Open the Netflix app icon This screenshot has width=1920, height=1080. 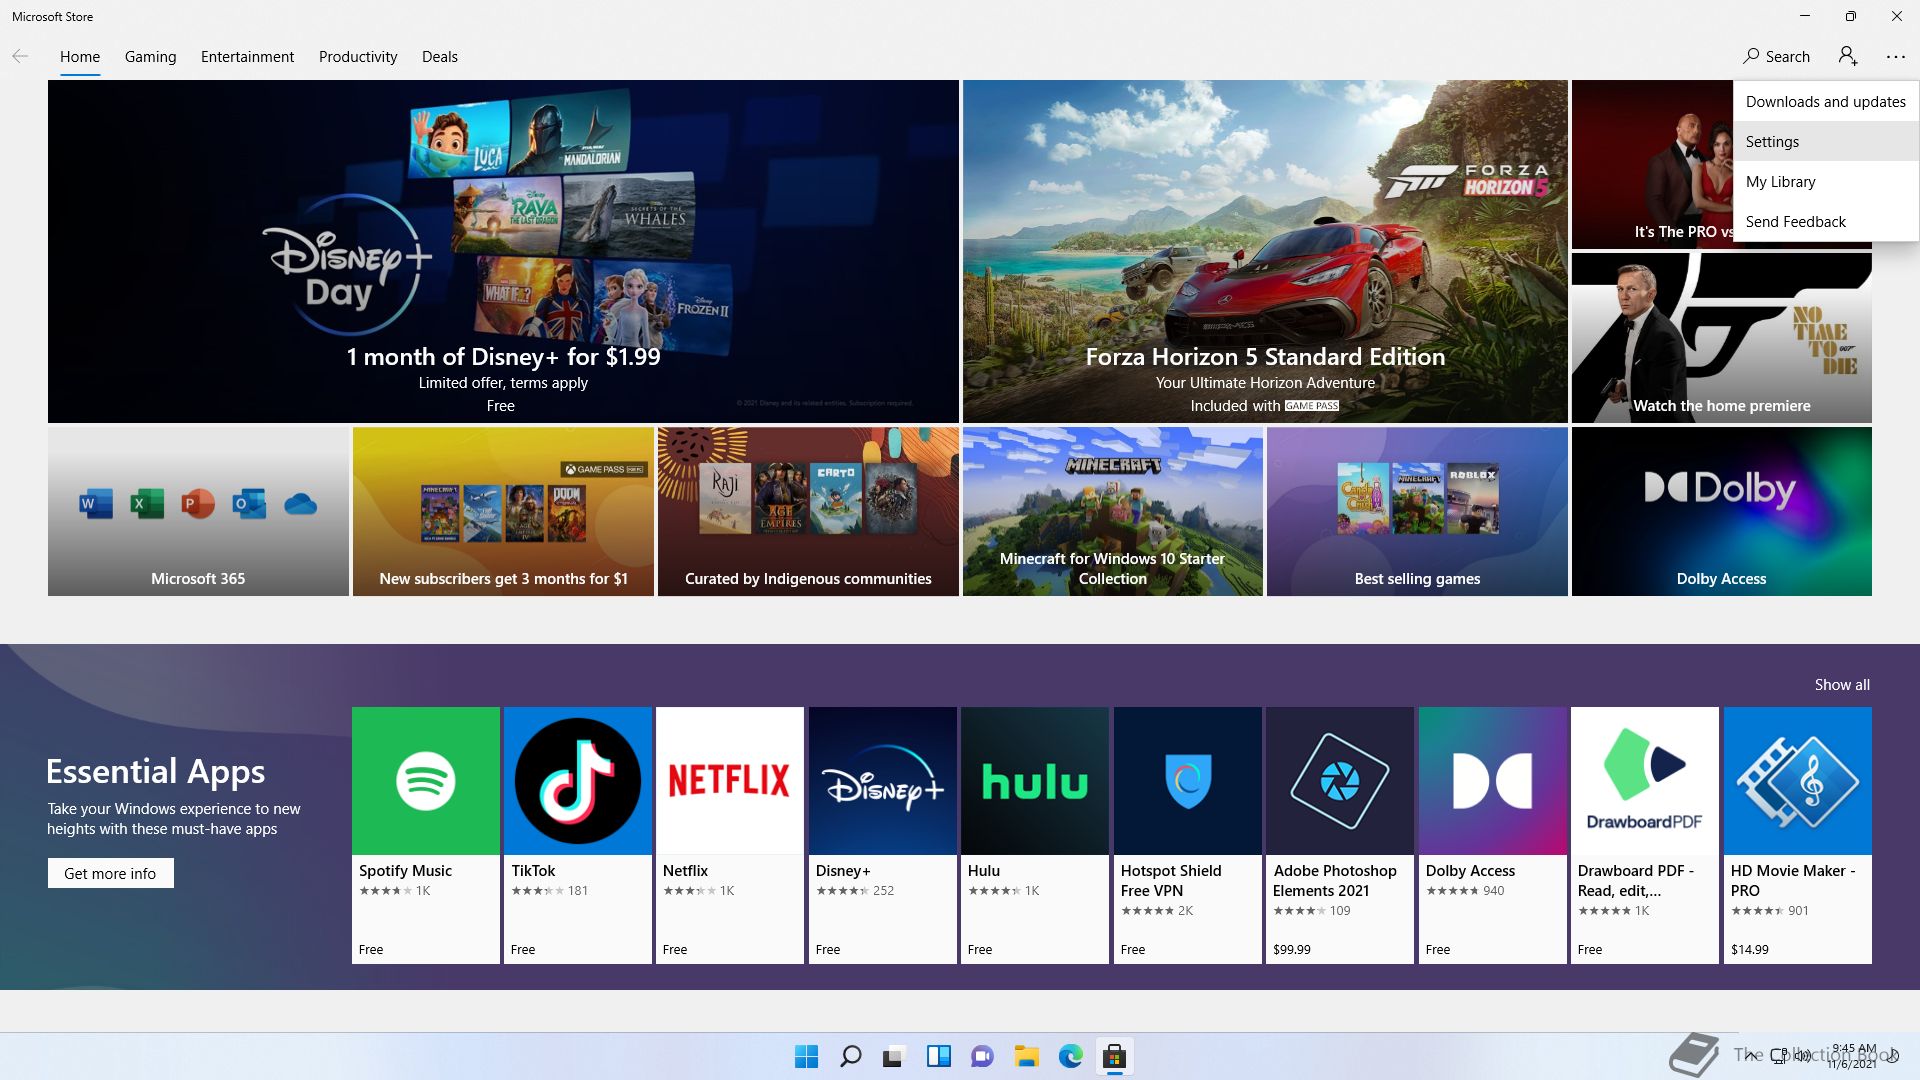(730, 781)
